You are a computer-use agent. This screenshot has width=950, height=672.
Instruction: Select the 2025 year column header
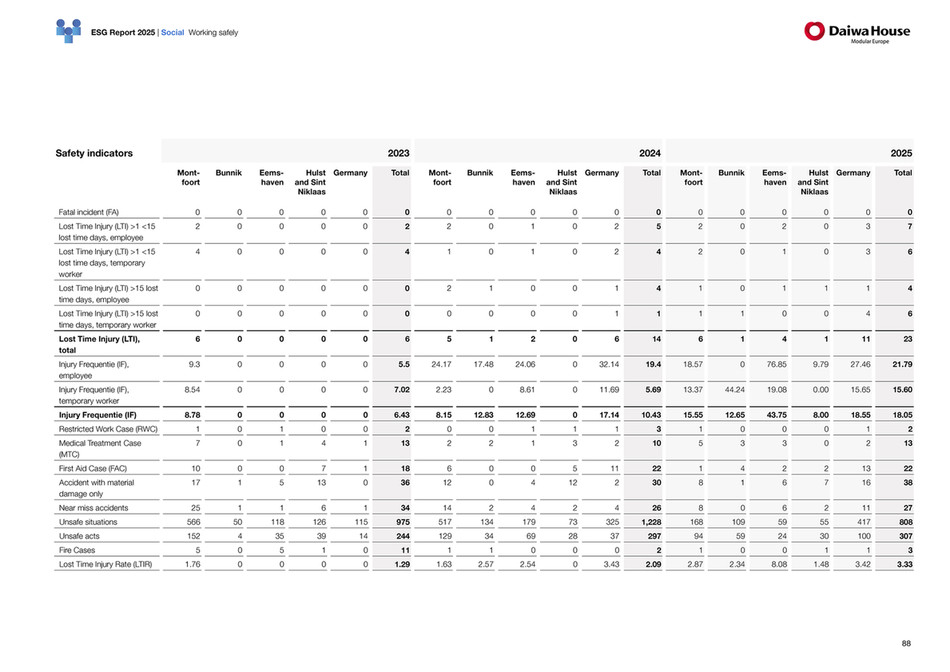[x=901, y=153]
